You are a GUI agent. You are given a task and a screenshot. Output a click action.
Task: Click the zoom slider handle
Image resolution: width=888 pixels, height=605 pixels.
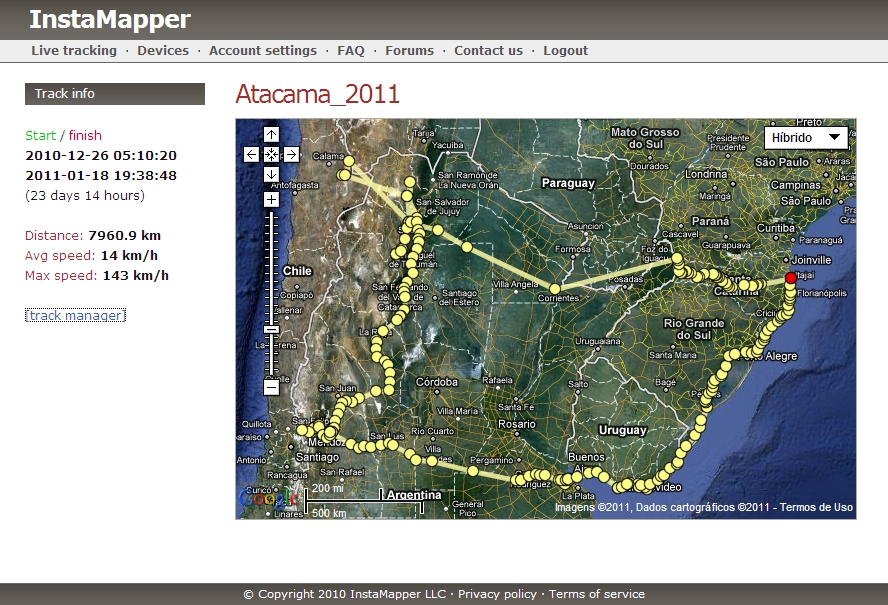271,329
